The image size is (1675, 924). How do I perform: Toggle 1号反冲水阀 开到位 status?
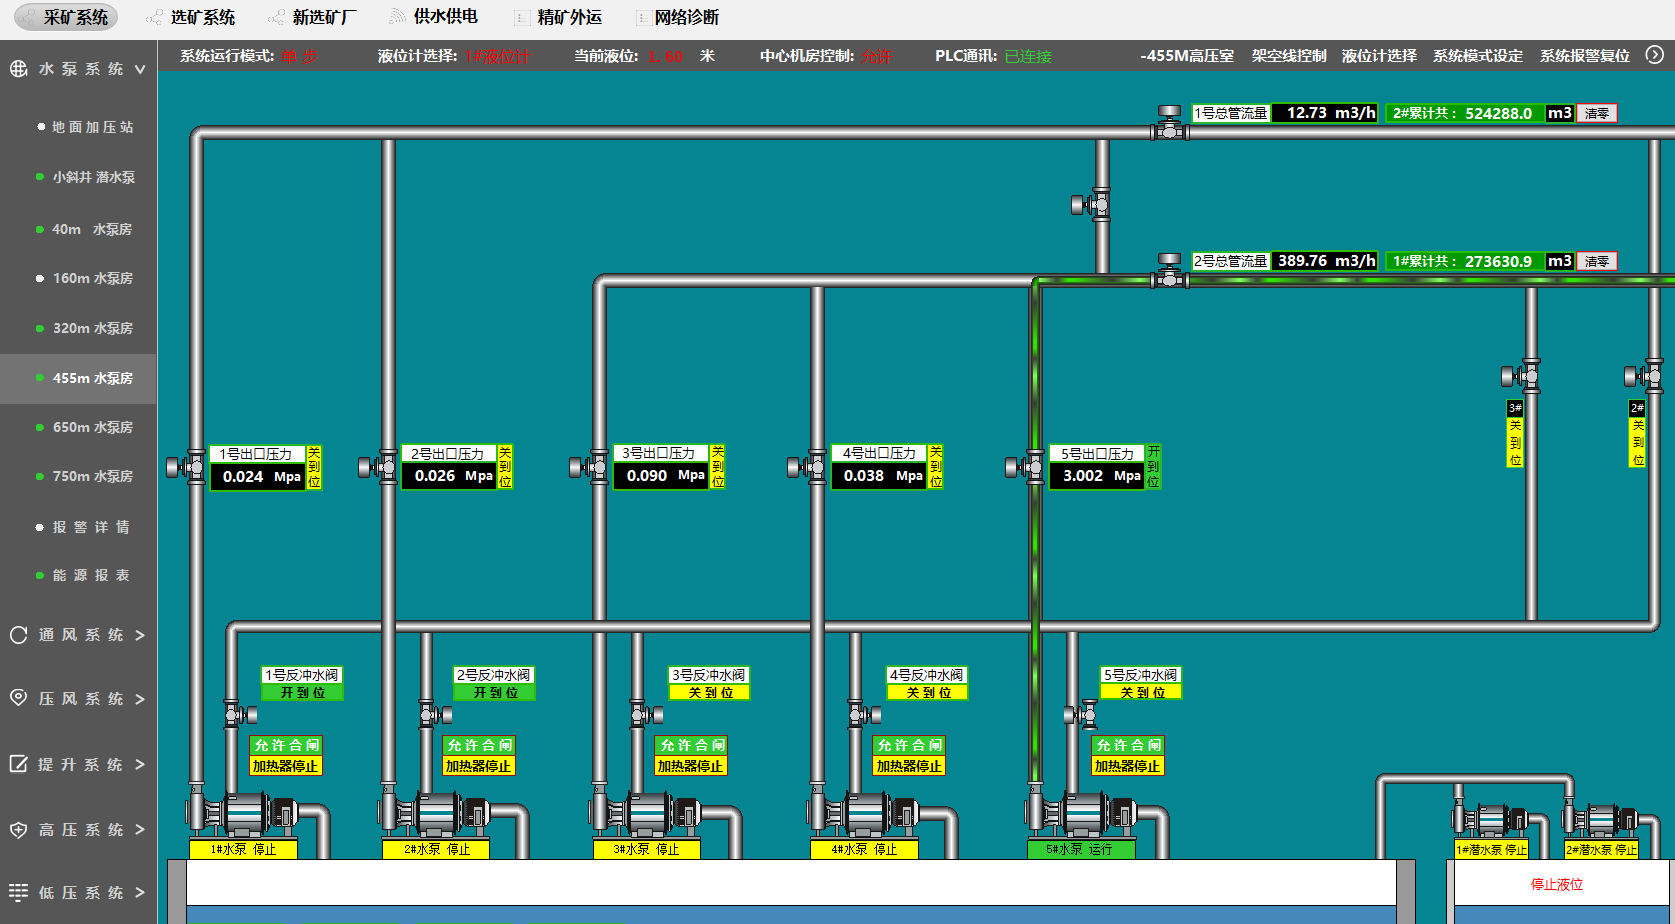click(x=302, y=692)
